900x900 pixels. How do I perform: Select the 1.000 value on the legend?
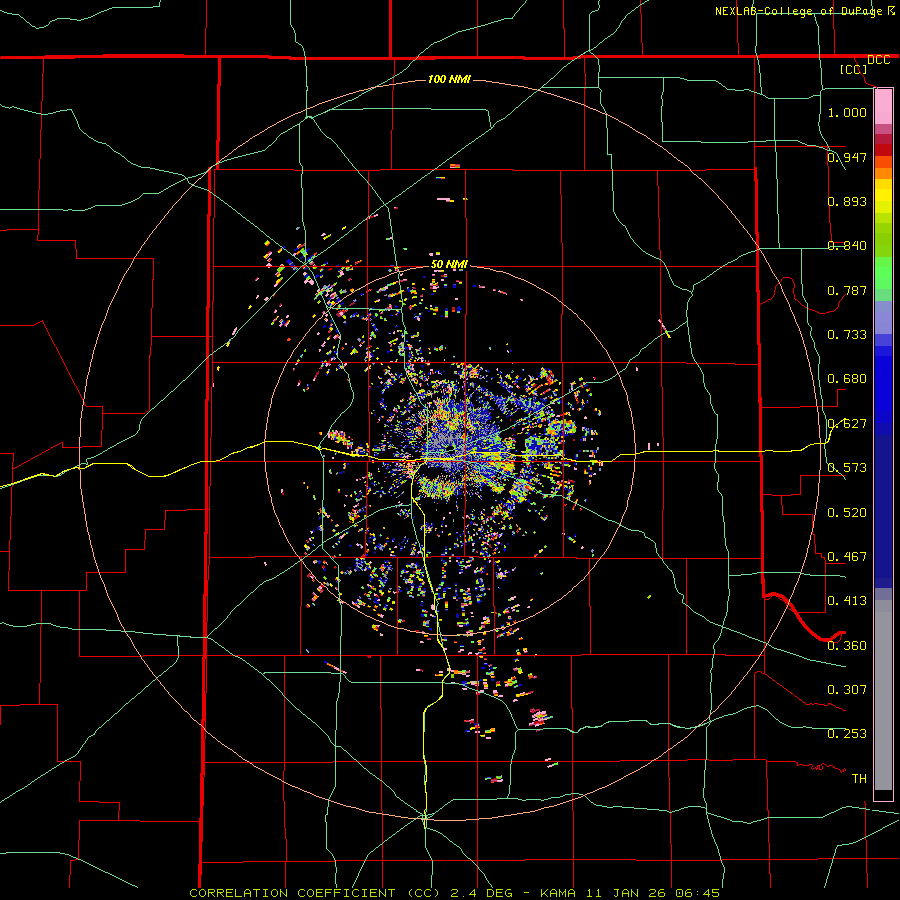click(x=847, y=112)
